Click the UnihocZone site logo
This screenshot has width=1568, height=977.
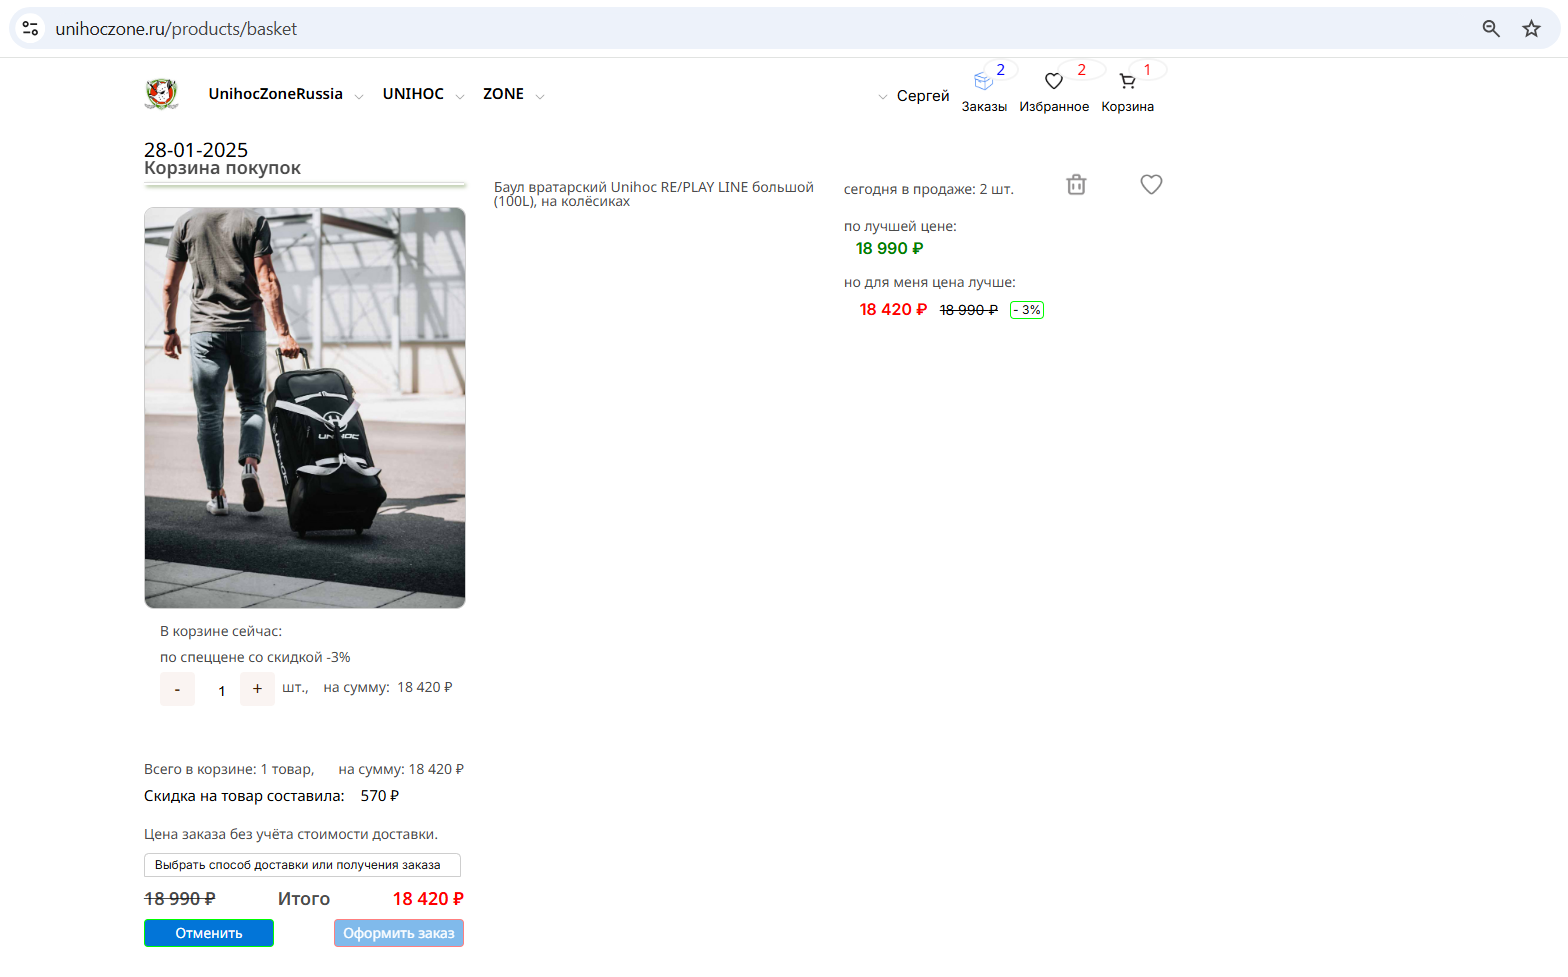[x=161, y=94]
